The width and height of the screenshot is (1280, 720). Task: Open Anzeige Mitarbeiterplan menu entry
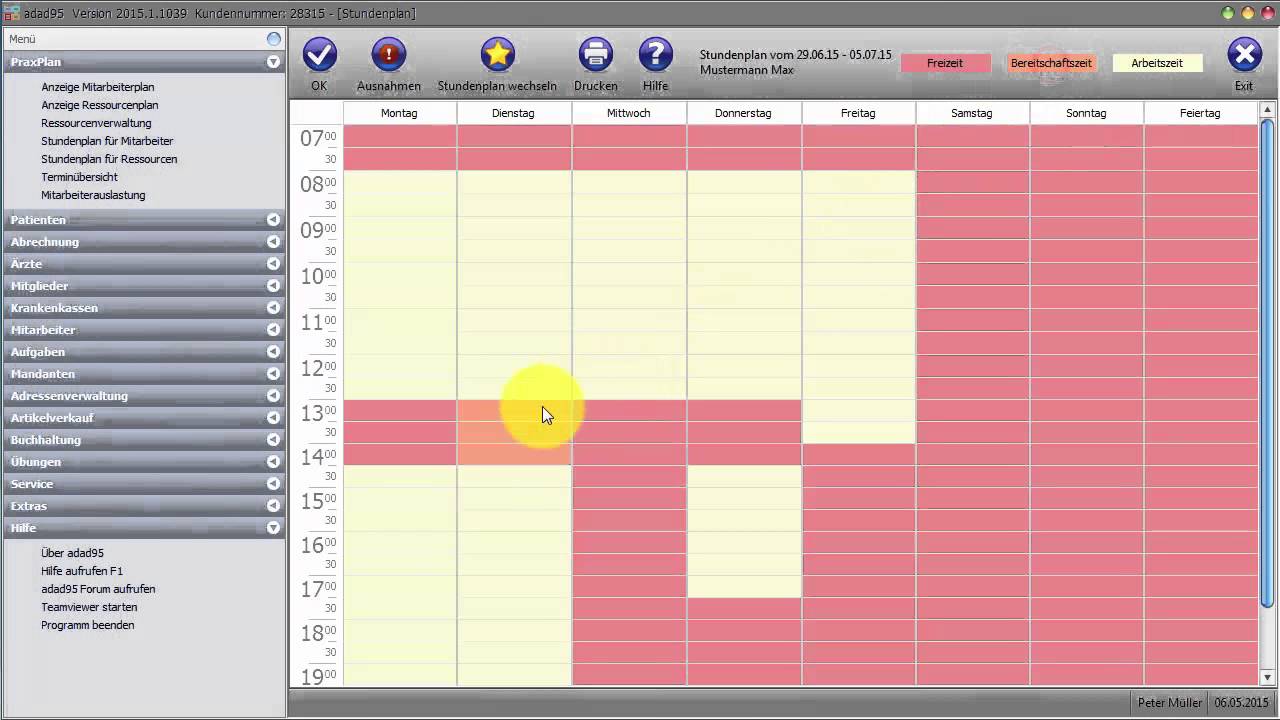(x=98, y=87)
